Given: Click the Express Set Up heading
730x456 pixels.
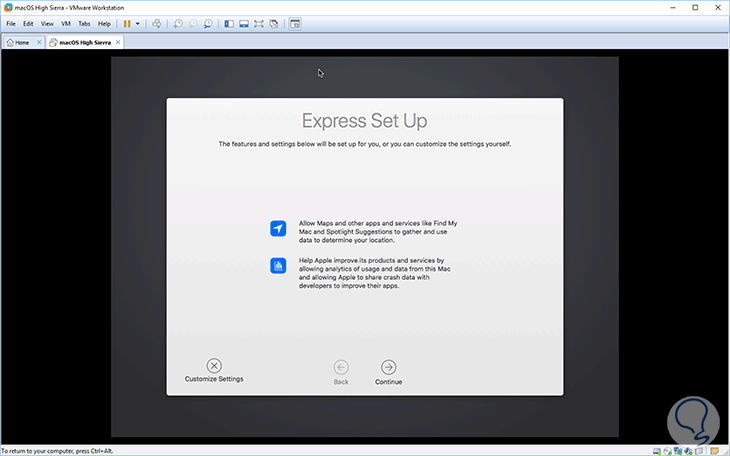Looking at the screenshot, I should [x=365, y=121].
